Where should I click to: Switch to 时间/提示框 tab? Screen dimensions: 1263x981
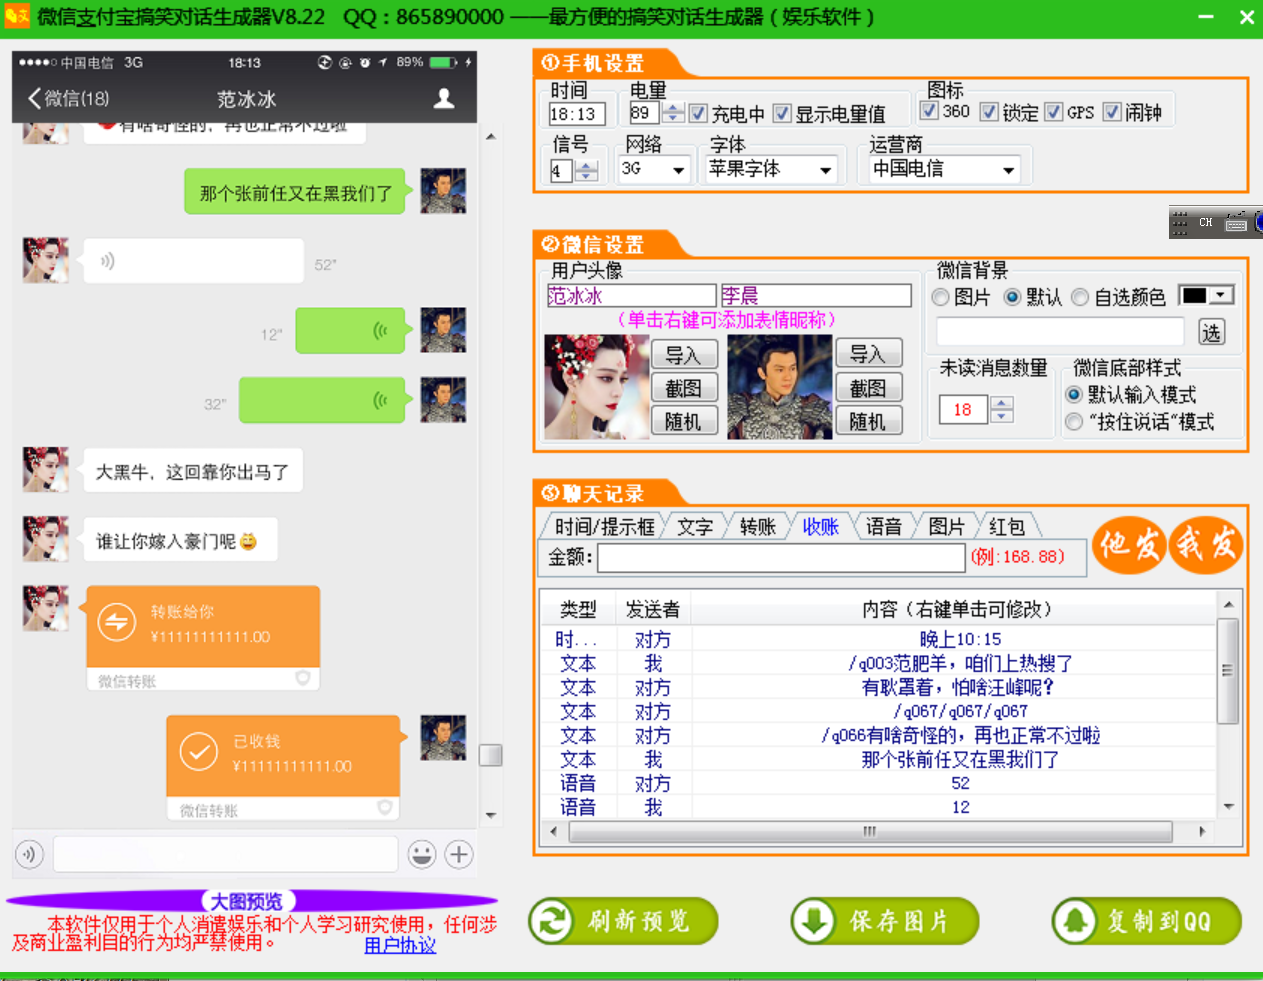tap(604, 526)
